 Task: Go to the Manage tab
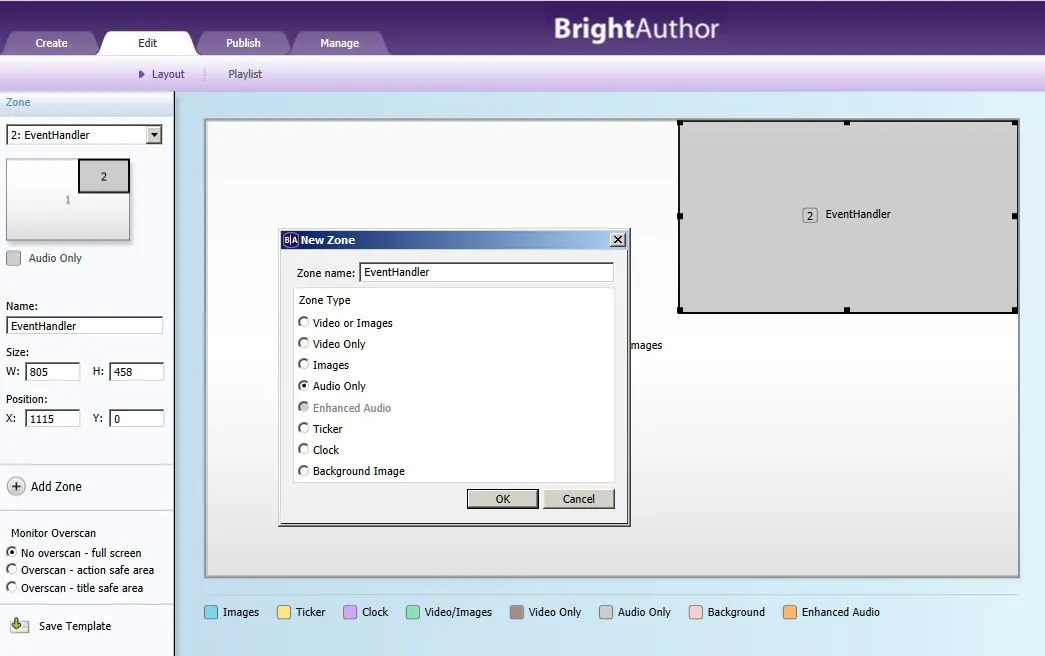pos(339,43)
